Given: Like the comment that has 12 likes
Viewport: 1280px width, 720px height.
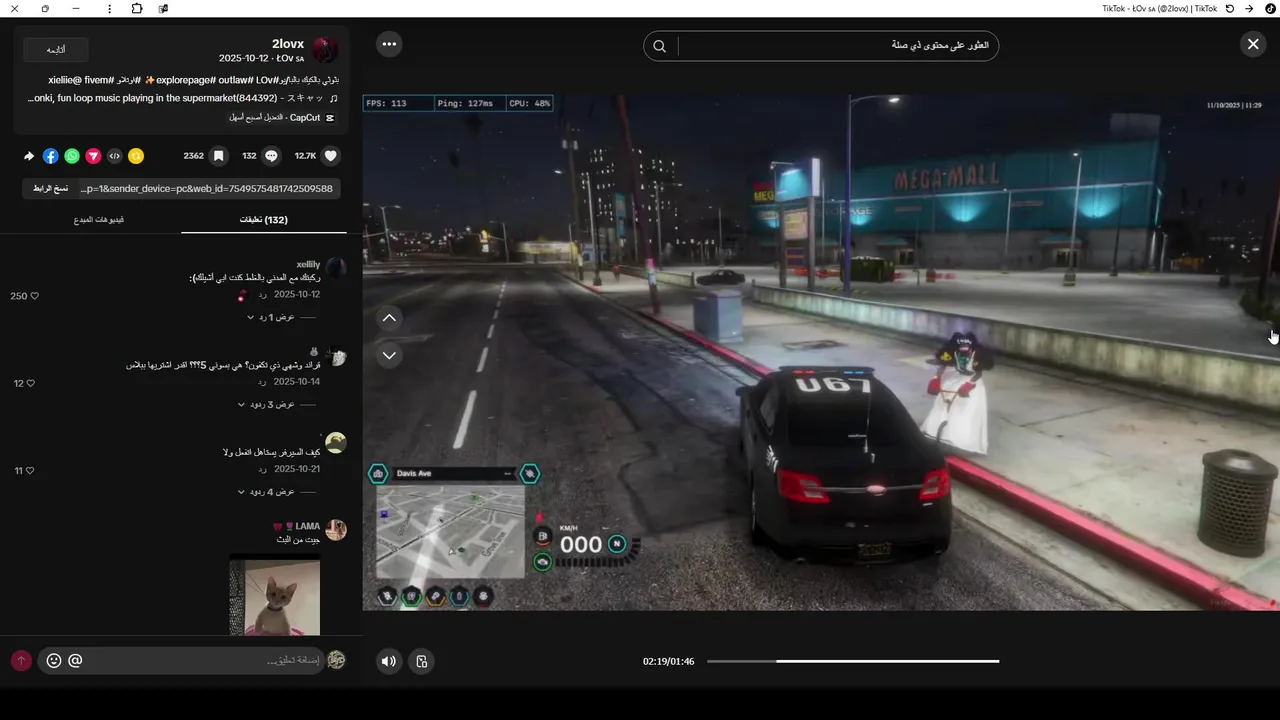Looking at the screenshot, I should [x=31, y=383].
